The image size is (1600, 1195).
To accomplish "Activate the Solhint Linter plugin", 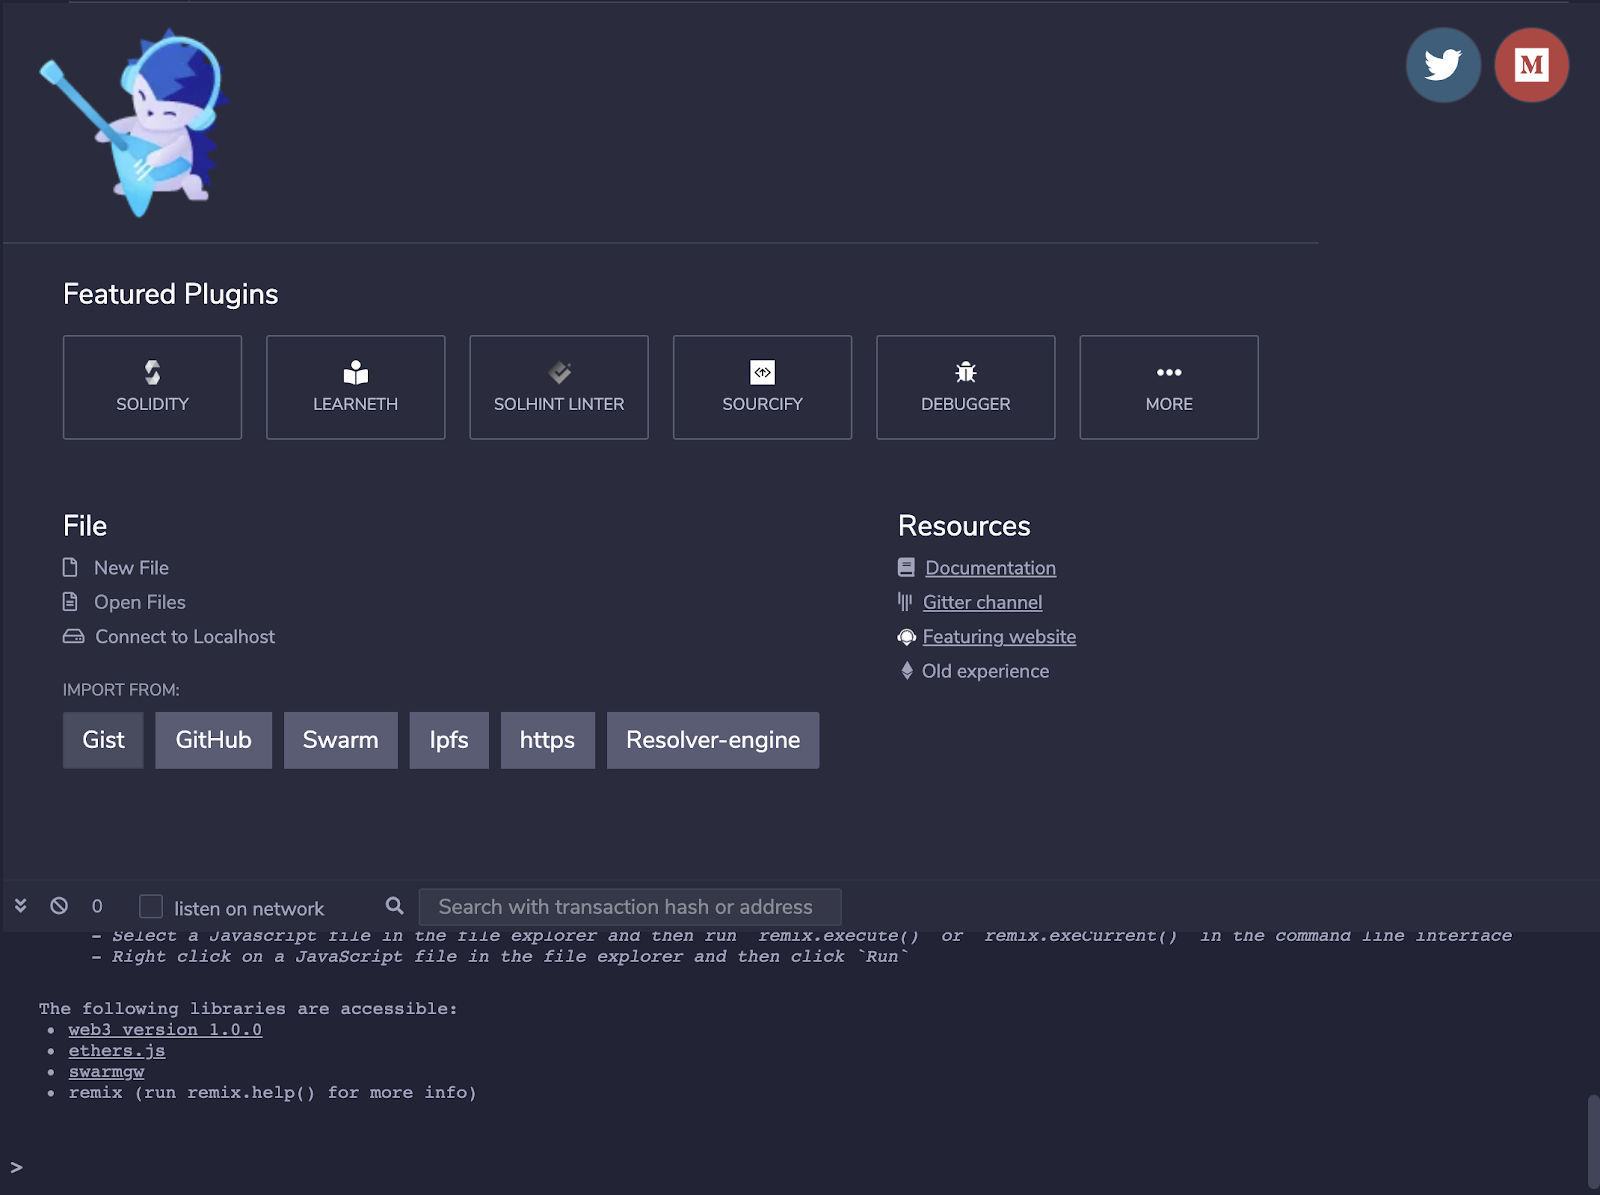I will (559, 387).
